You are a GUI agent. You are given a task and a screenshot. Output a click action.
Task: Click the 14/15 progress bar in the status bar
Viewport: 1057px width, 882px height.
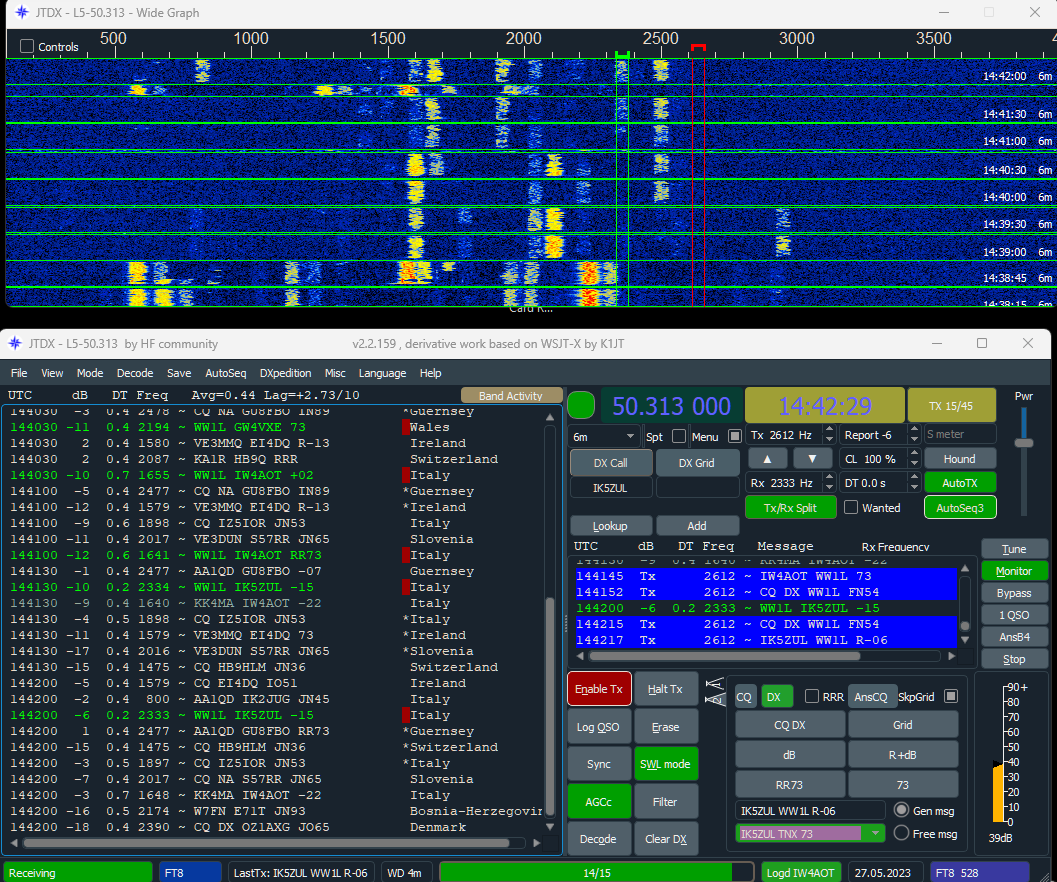coord(597,872)
